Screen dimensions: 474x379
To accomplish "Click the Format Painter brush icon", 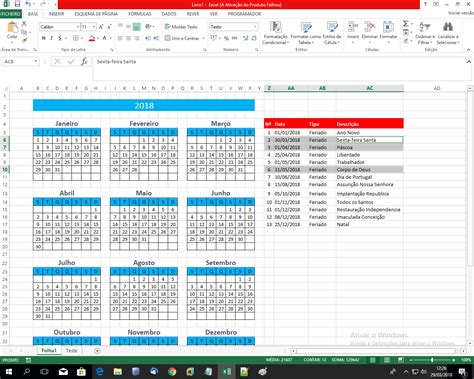I will (24, 40).
